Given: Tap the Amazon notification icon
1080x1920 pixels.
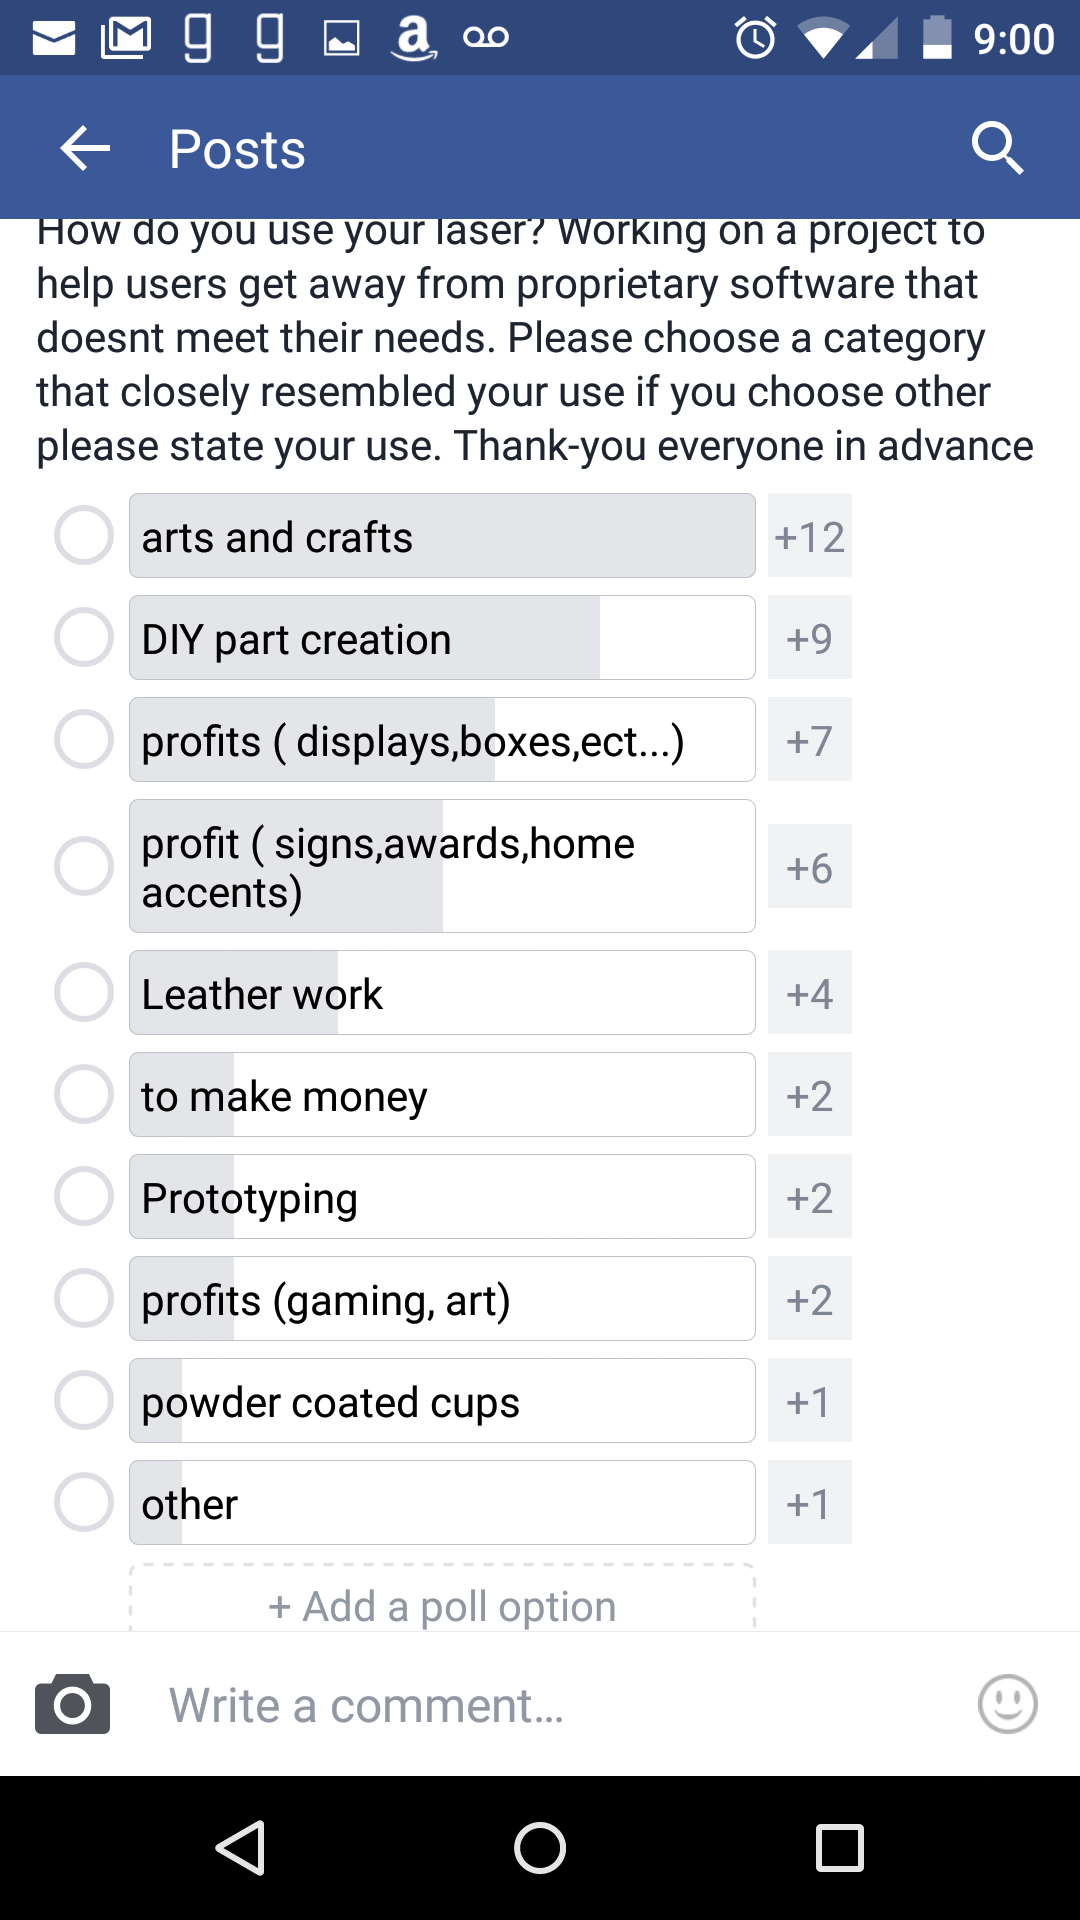Looking at the screenshot, I should pos(413,38).
